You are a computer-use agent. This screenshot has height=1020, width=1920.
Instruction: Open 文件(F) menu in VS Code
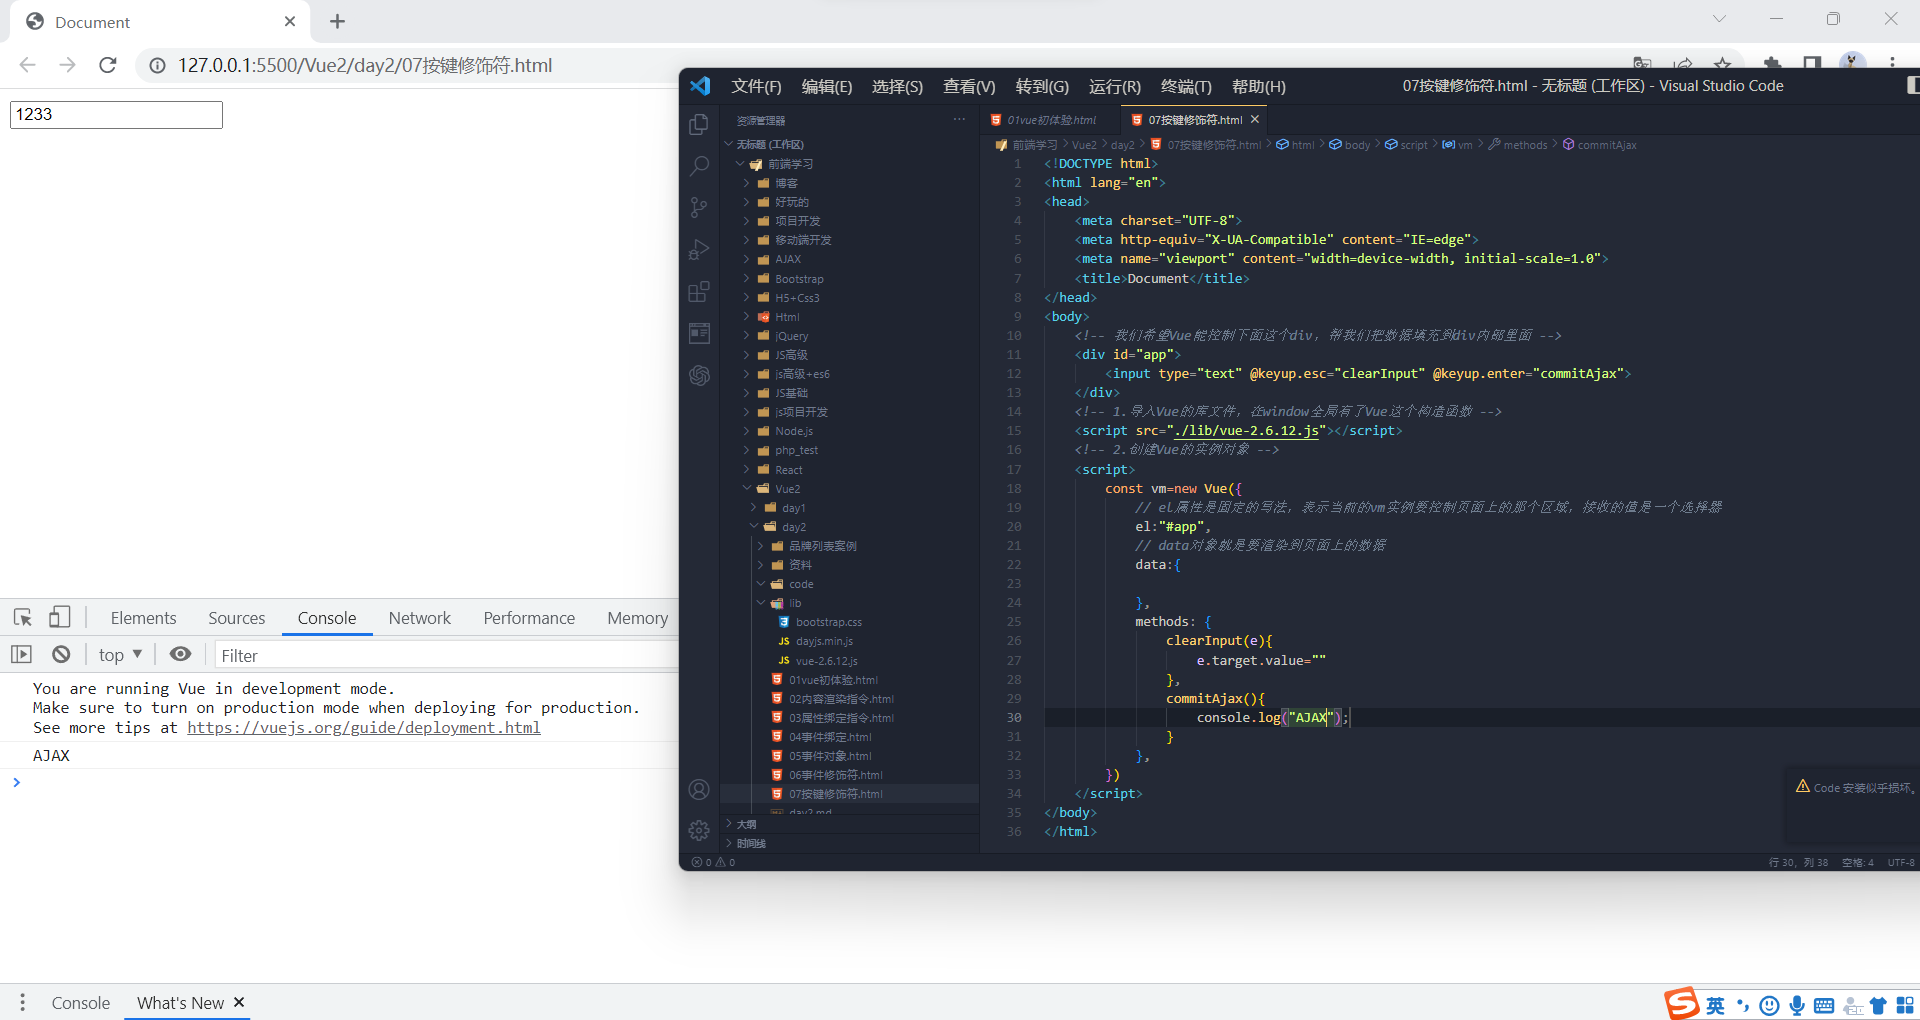(756, 87)
